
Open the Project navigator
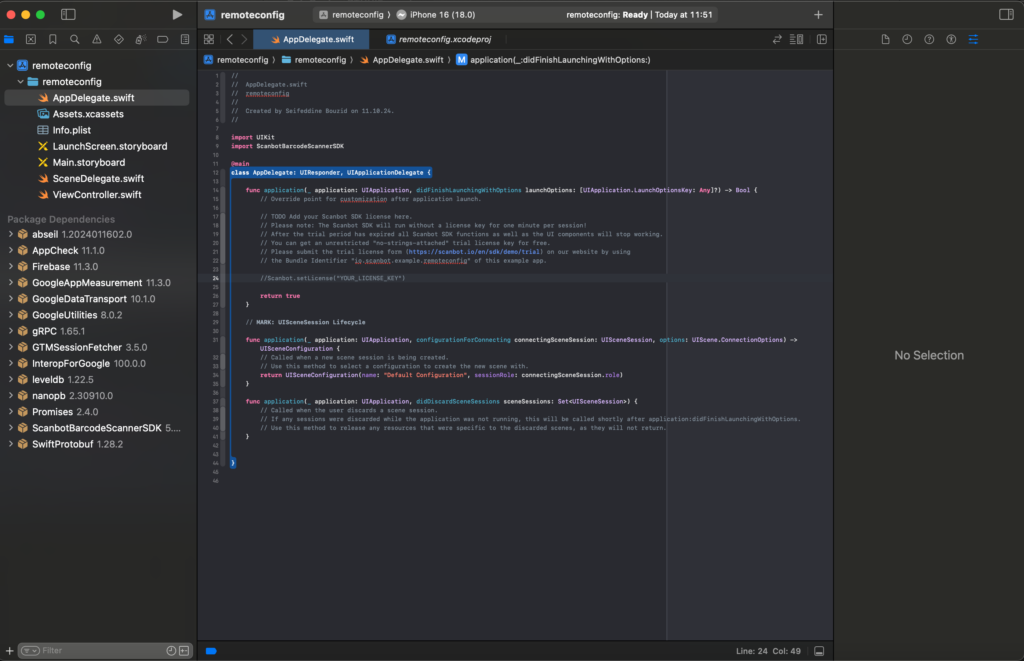[x=10, y=39]
